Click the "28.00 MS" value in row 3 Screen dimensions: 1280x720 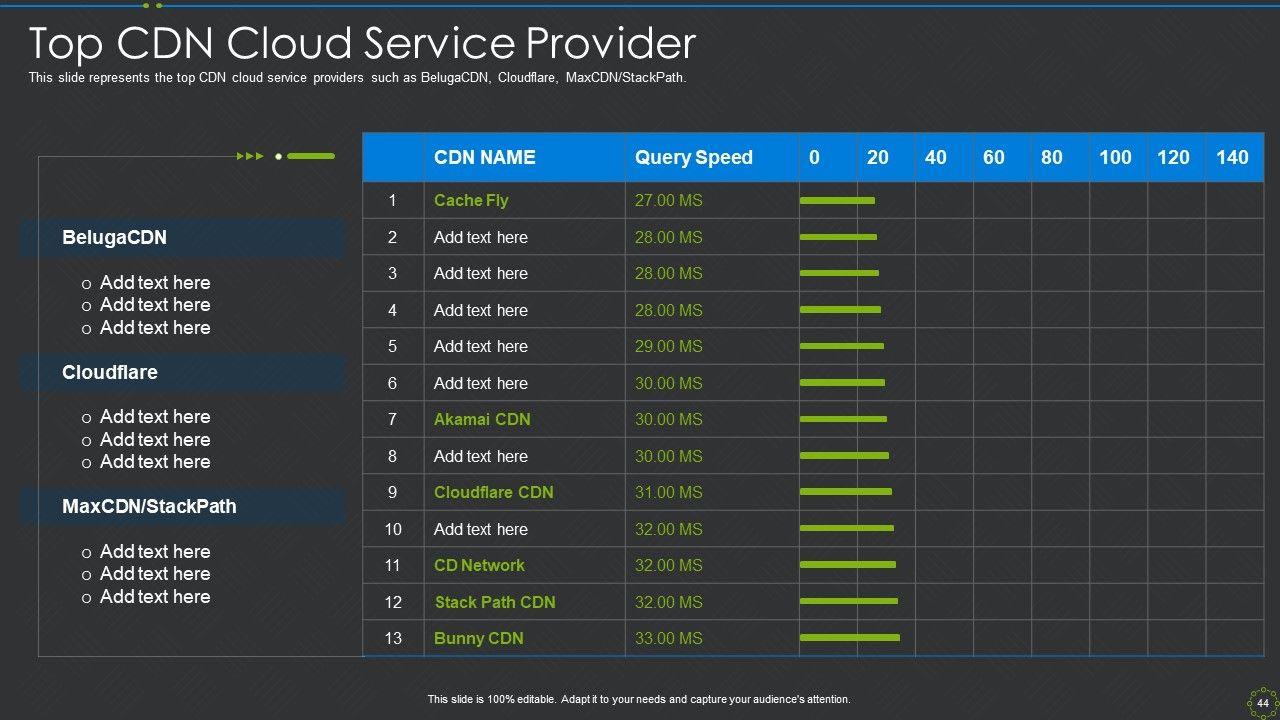[x=669, y=273]
